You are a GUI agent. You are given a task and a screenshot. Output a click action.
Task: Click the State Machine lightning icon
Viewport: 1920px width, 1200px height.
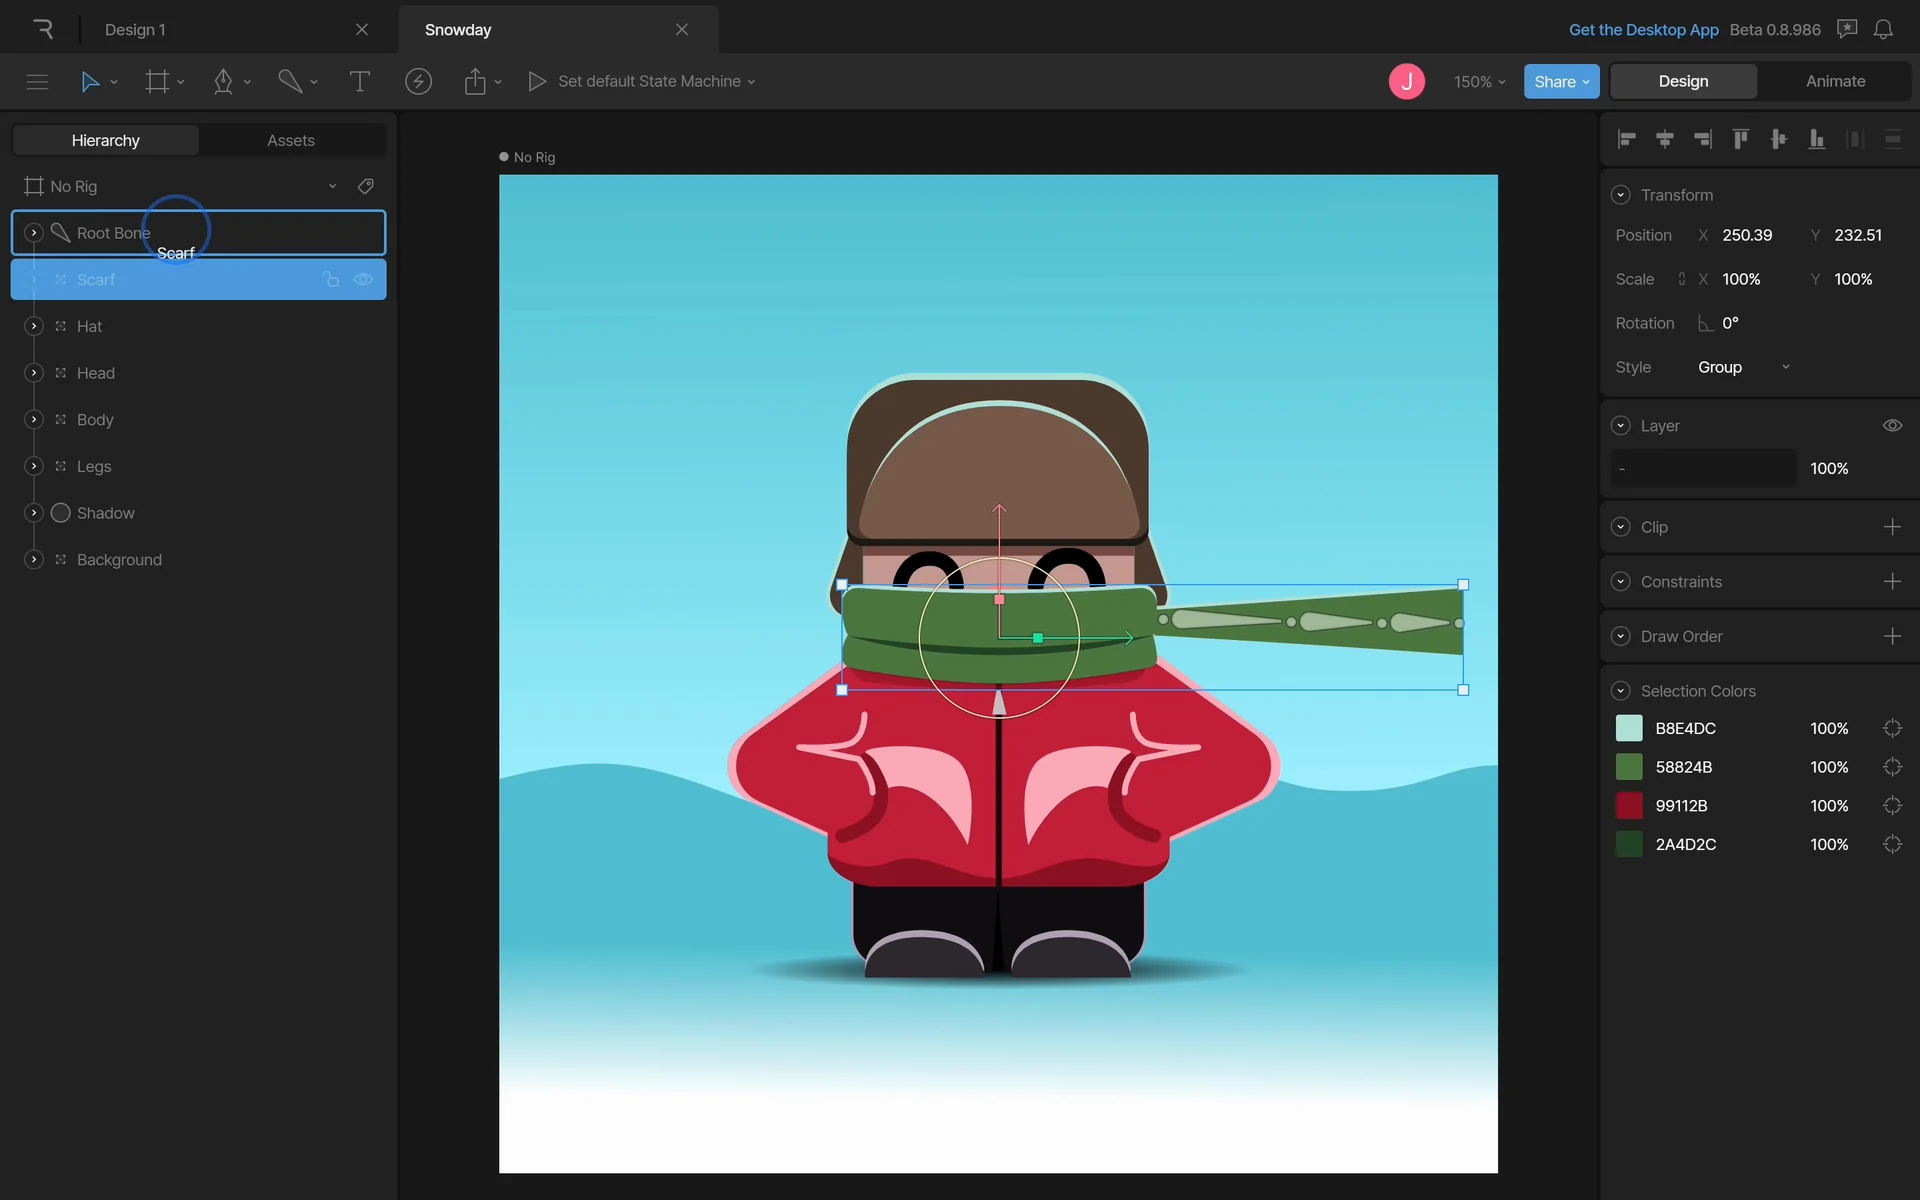coord(418,82)
